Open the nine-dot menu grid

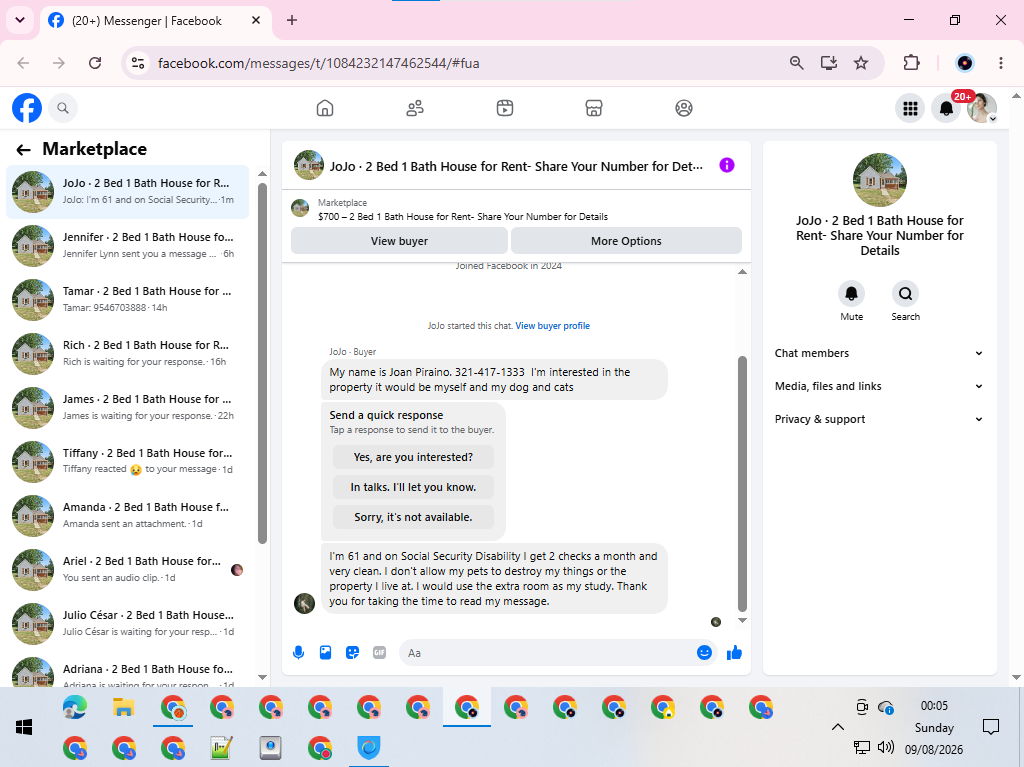pyautogui.click(x=910, y=108)
